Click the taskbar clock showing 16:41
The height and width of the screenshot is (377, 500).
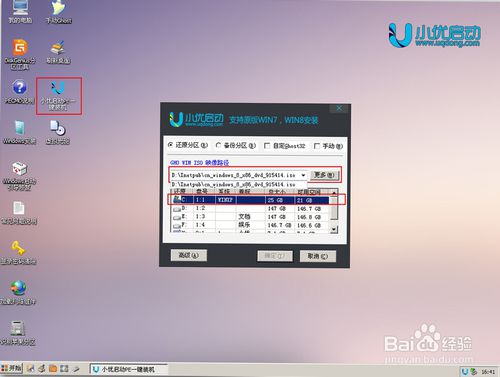pos(488,371)
